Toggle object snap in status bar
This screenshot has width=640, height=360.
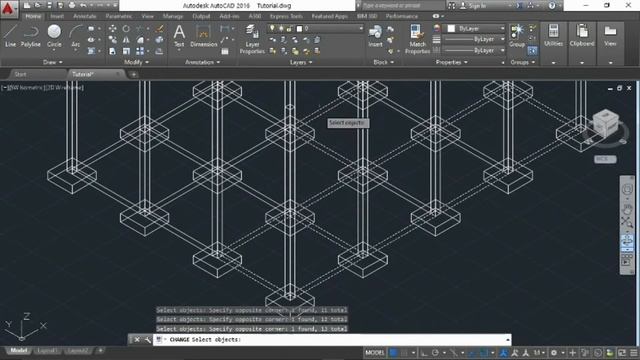pos(484,353)
